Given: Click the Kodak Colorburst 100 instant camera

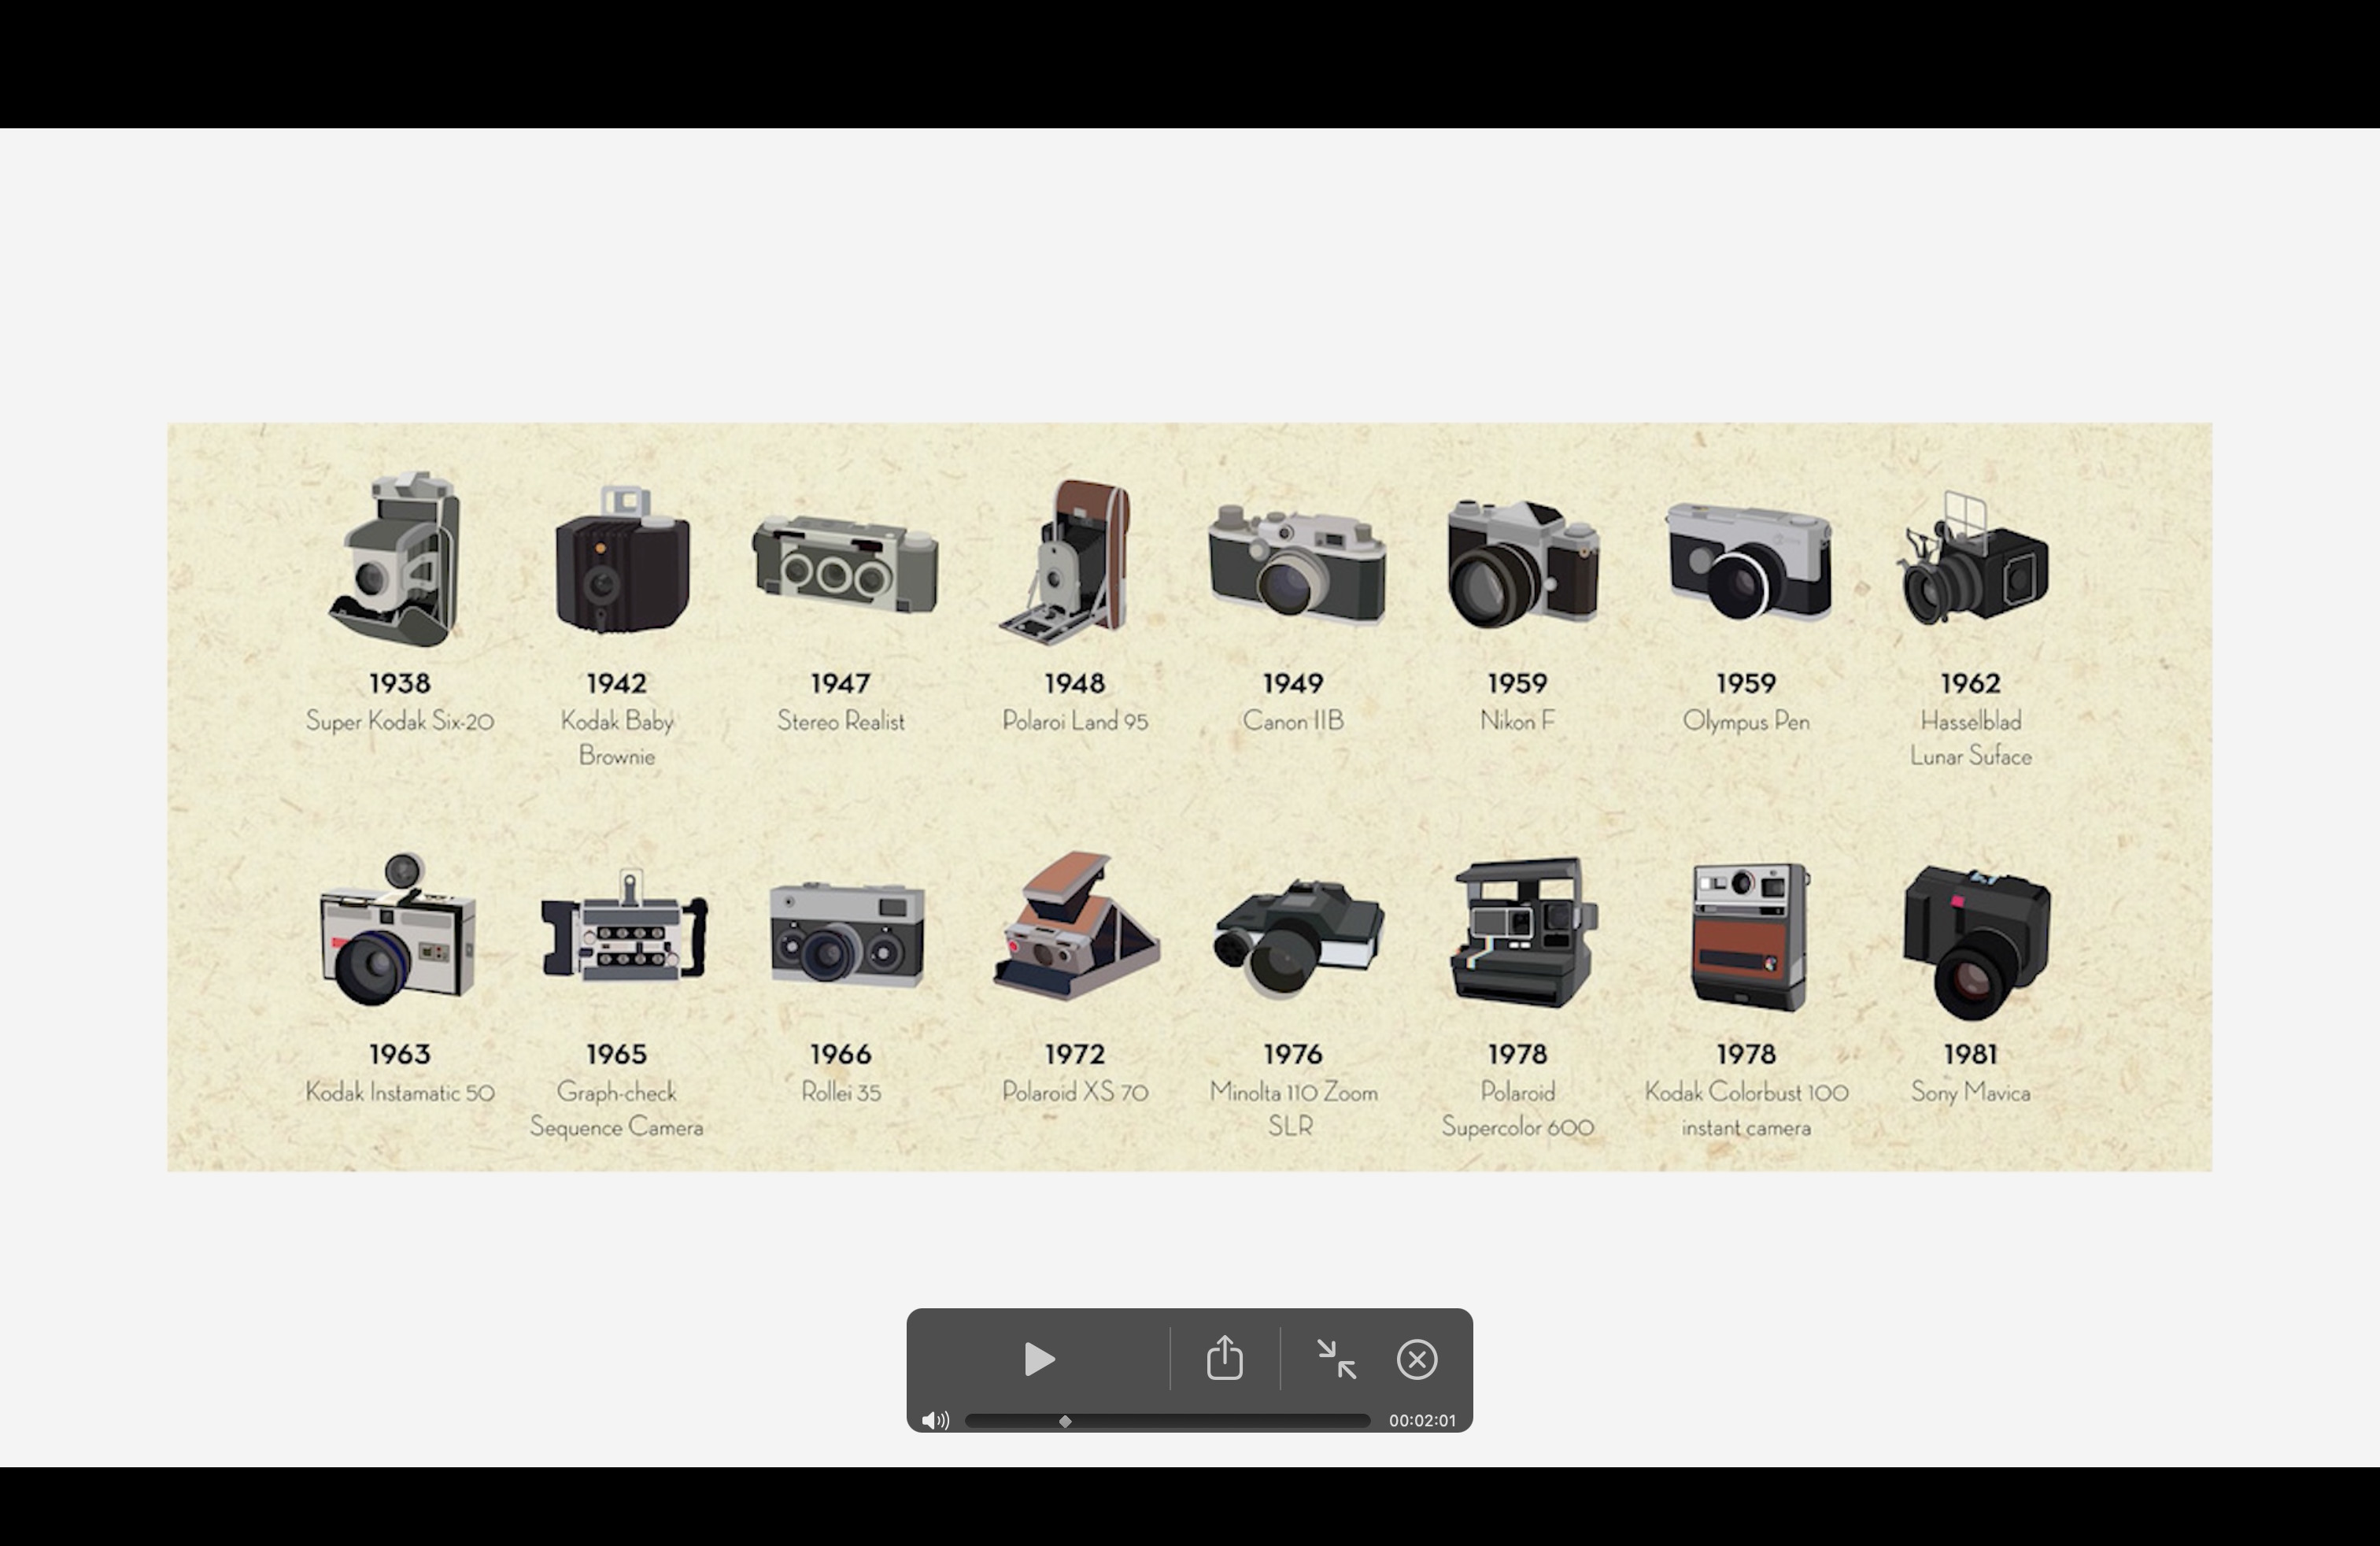Looking at the screenshot, I should tap(1748, 937).
